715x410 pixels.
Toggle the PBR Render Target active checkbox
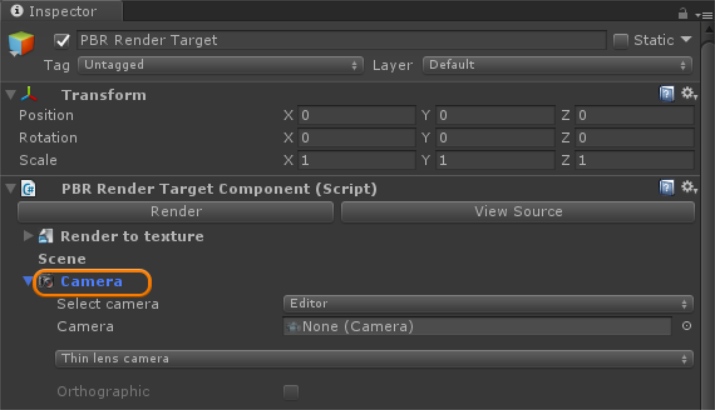click(x=62, y=41)
